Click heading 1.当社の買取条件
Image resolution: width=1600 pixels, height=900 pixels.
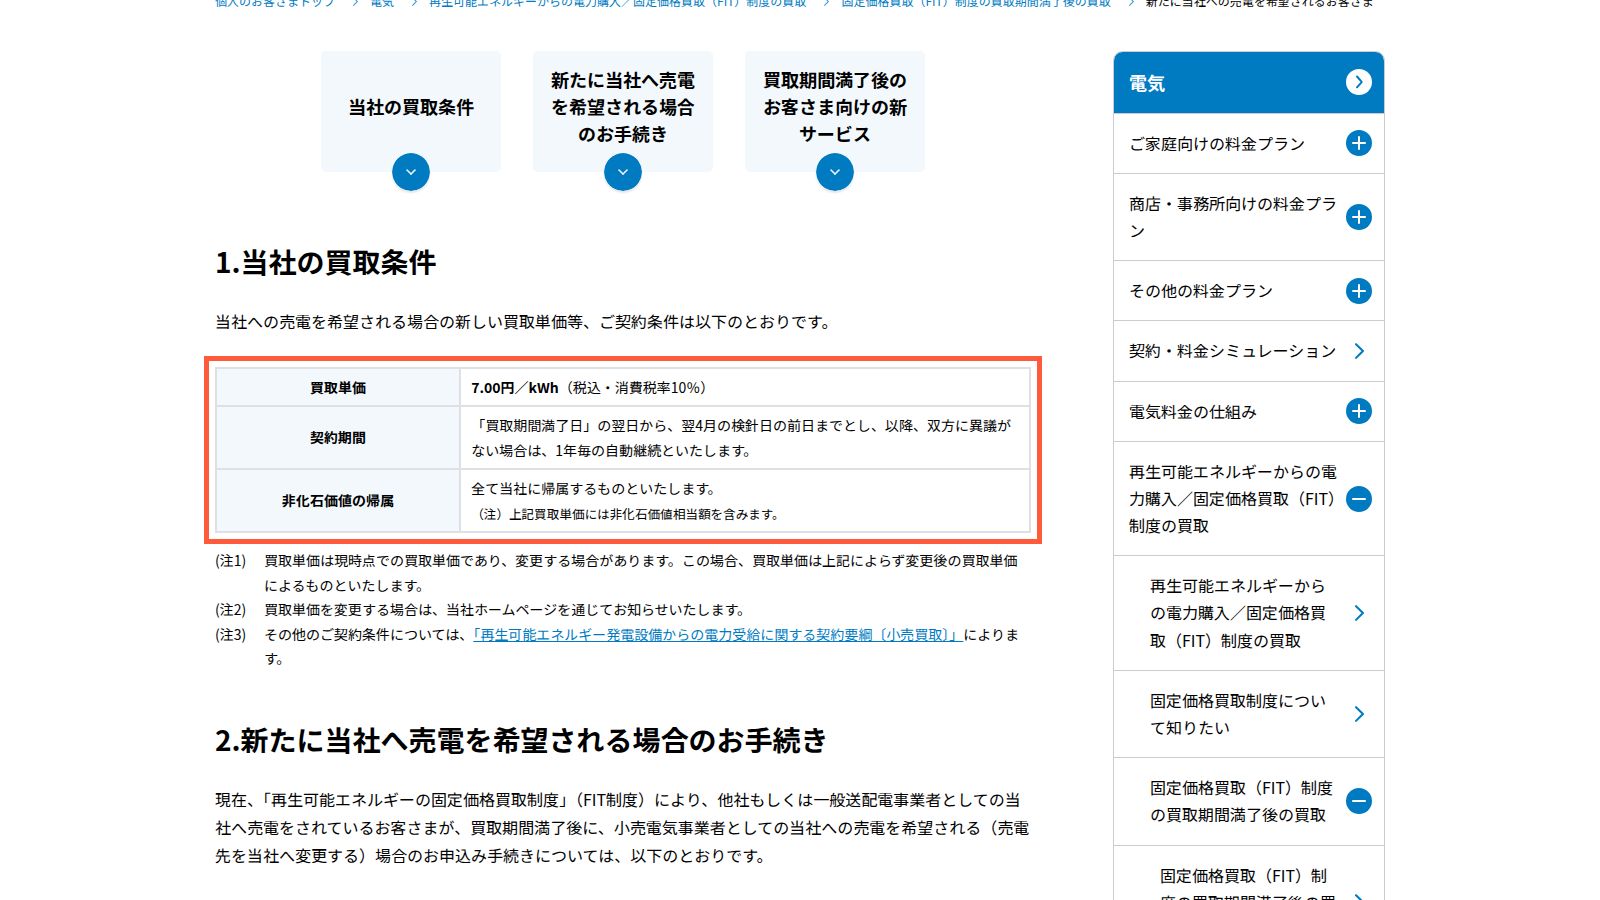(326, 263)
